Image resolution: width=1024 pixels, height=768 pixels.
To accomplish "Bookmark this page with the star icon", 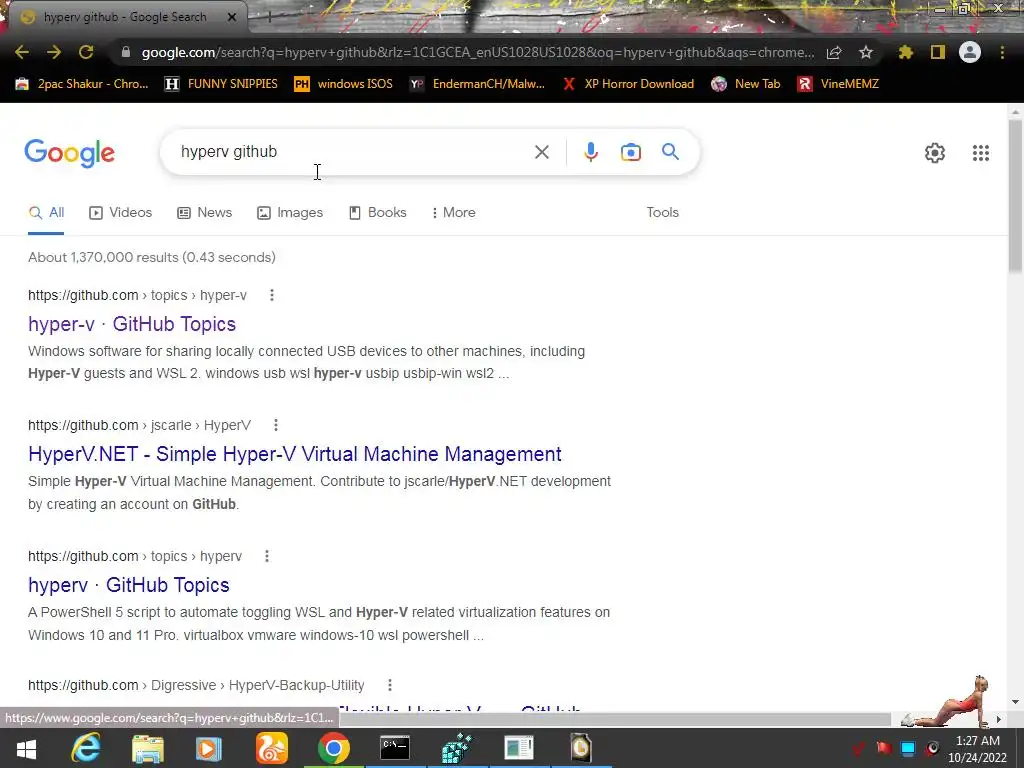I will (866, 52).
